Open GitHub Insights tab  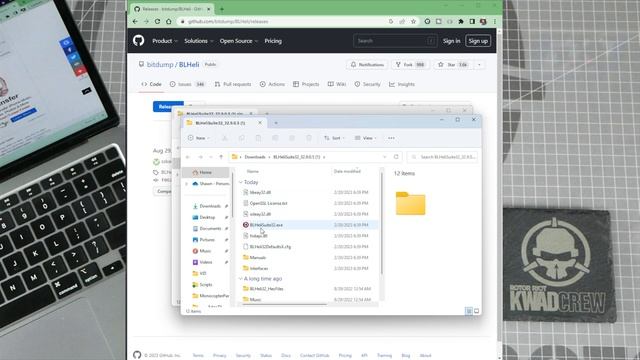coord(402,84)
